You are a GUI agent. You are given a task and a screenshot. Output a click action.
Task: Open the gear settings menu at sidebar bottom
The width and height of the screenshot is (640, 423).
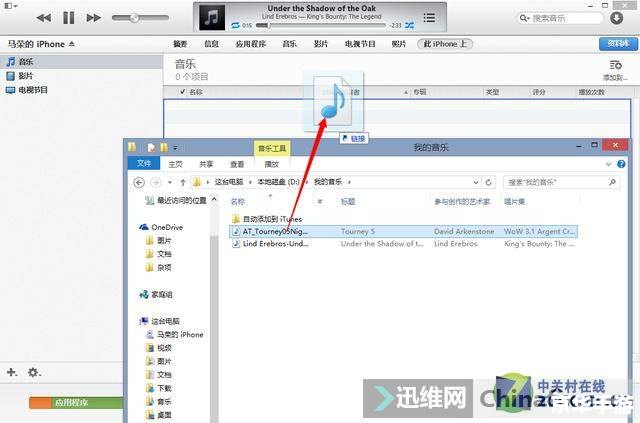click(x=33, y=372)
